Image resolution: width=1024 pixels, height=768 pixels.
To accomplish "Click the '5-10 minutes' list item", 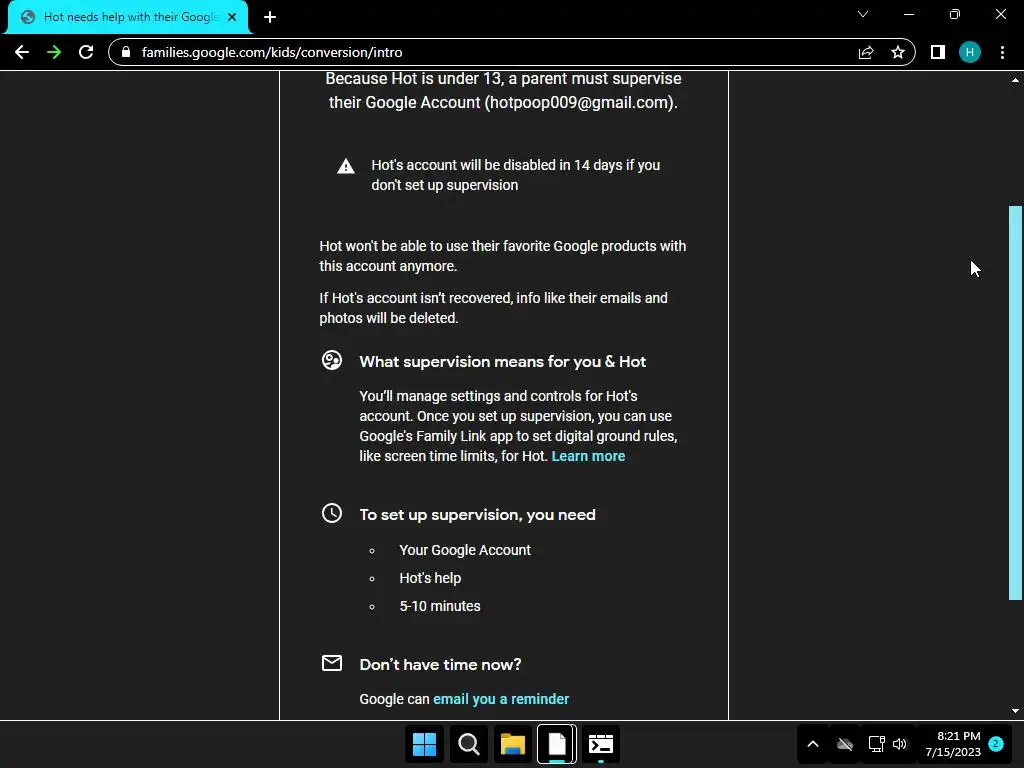I will point(440,606).
